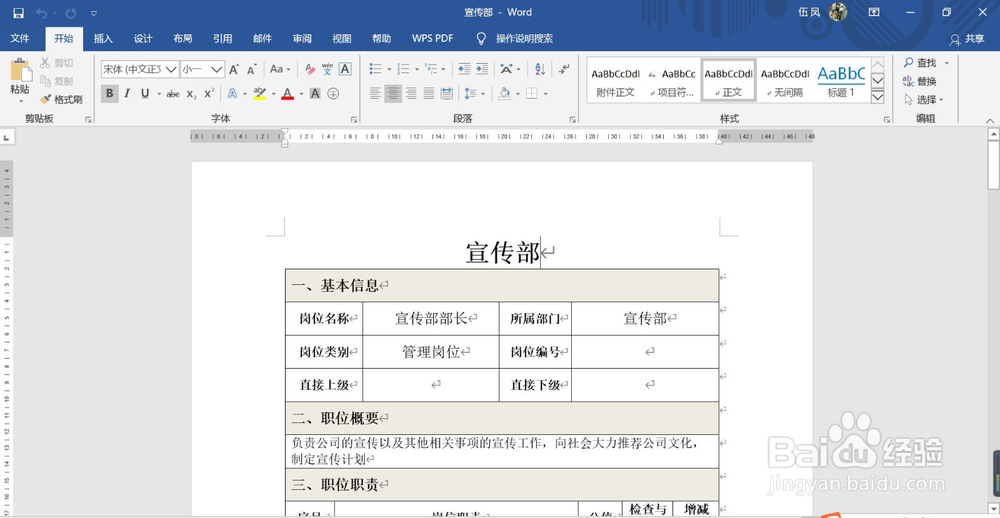1000x518 pixels.
Task: Switch to the Review (审阅) tab
Action: pos(302,39)
